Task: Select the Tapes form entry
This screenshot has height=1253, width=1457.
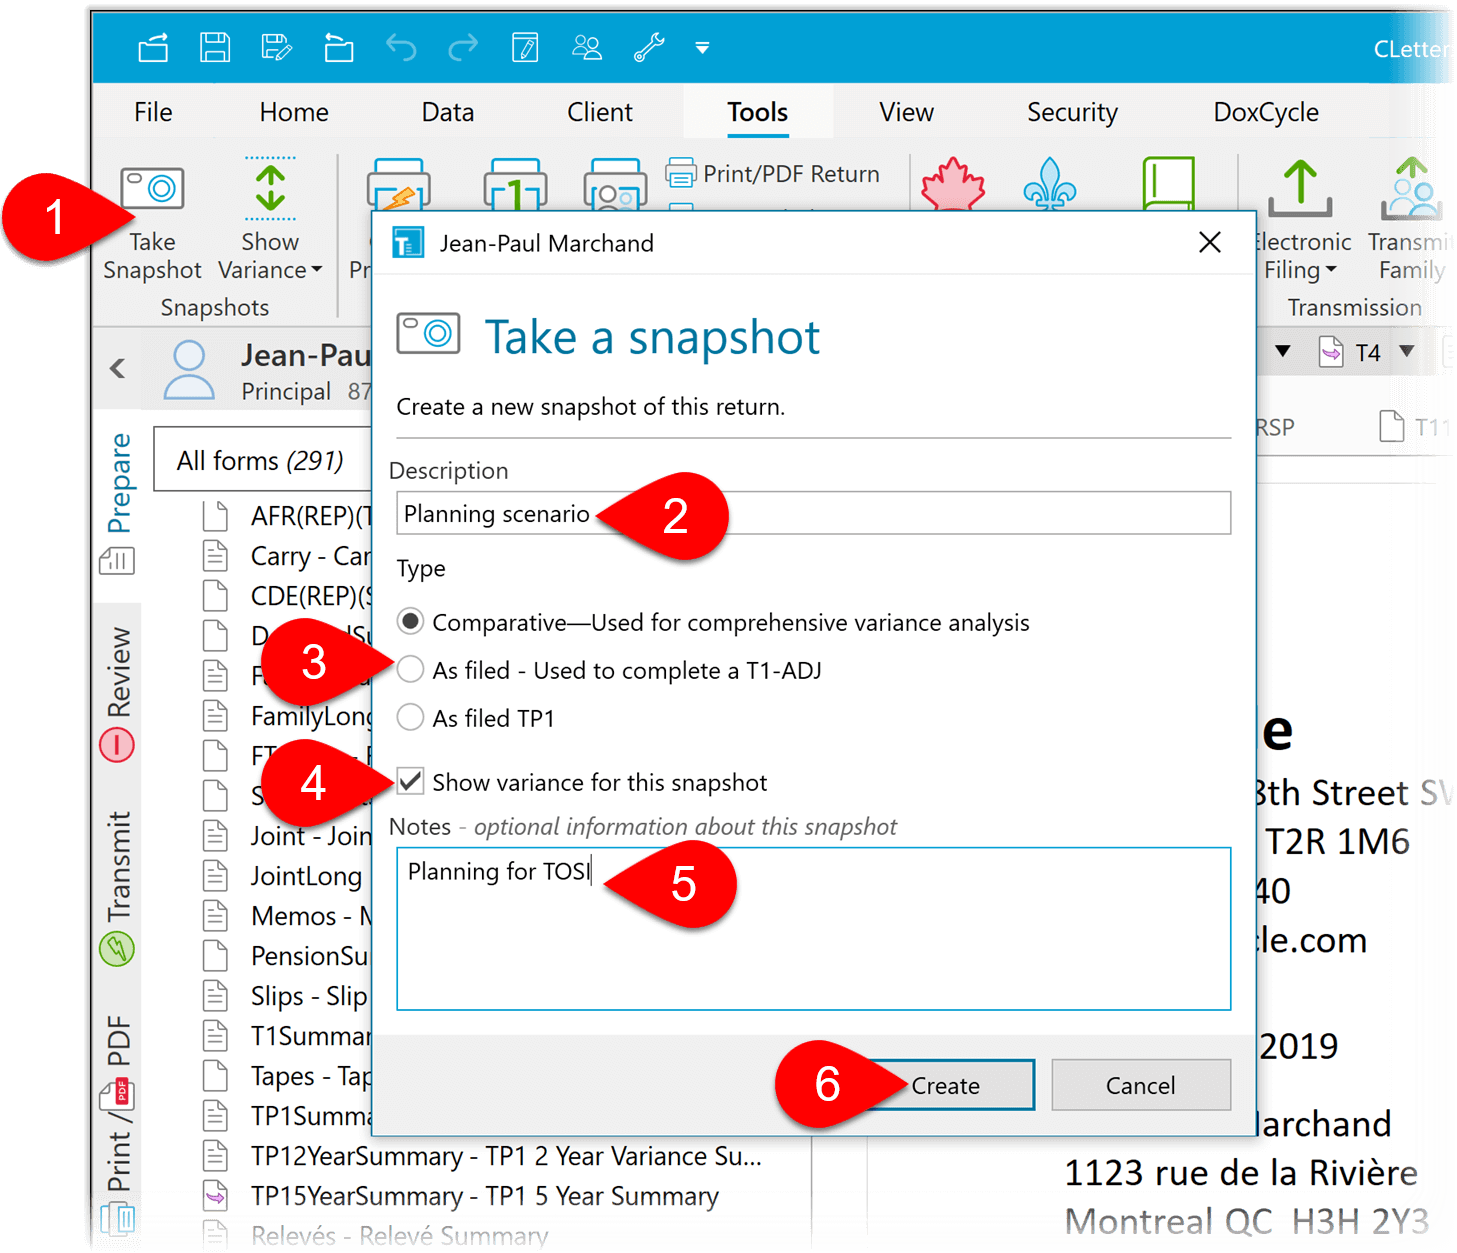Action: pos(287,1076)
